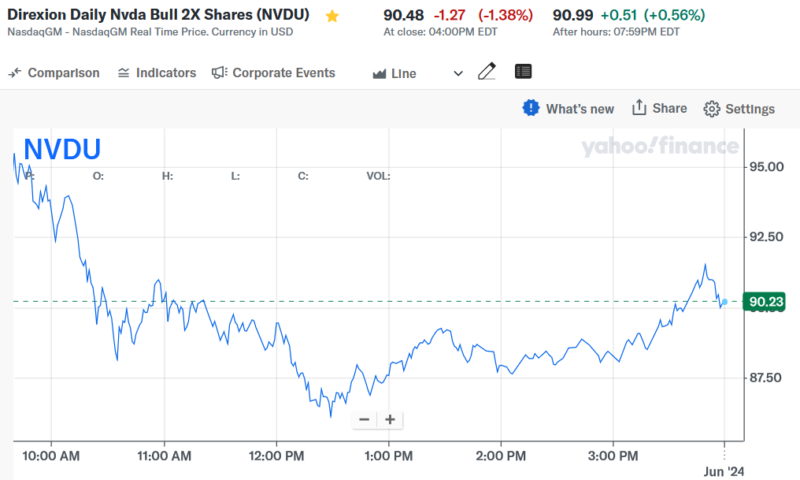This screenshot has height=480, width=800.
Task: Click the 90.23 current price label
Action: 764,302
